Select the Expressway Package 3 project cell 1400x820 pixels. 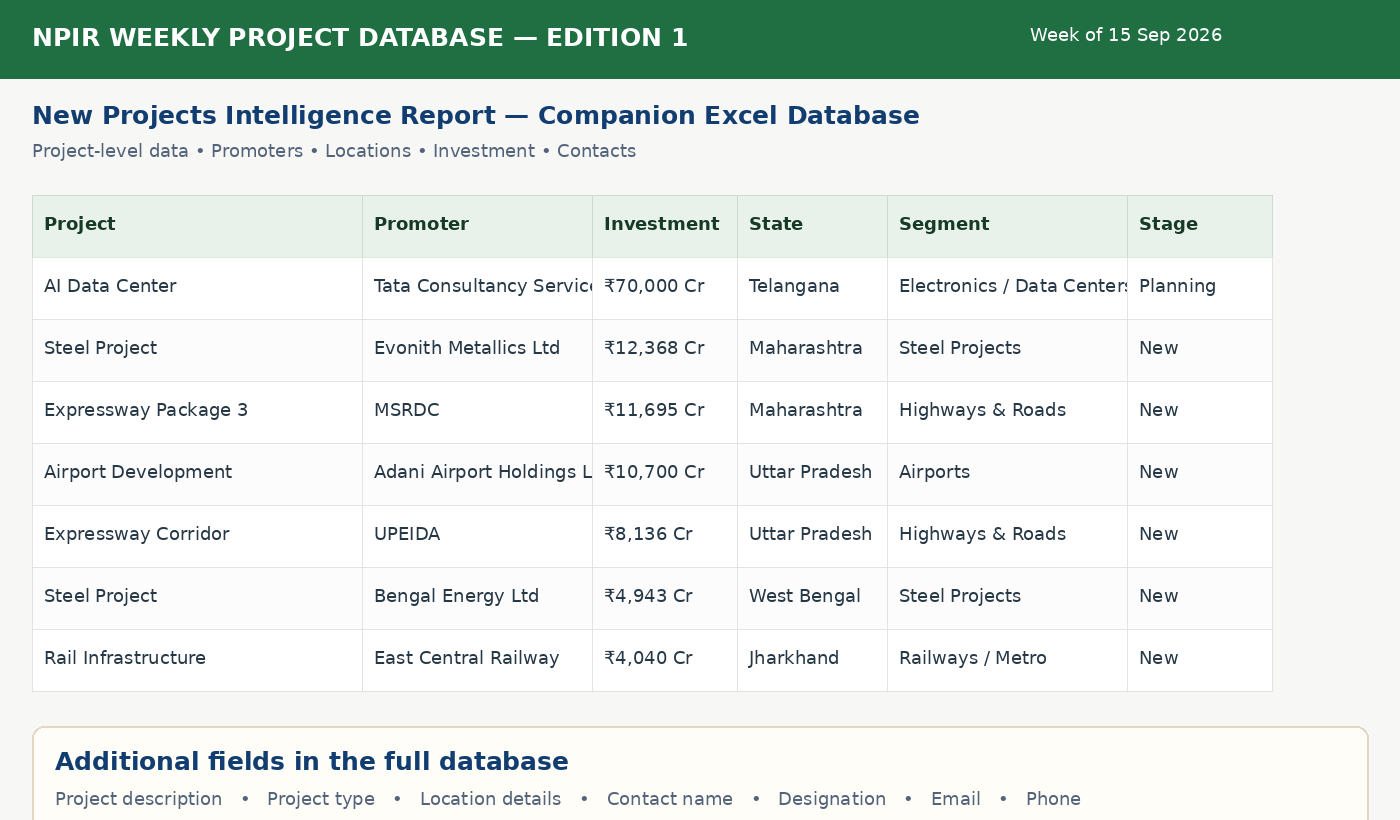pyautogui.click(x=197, y=412)
